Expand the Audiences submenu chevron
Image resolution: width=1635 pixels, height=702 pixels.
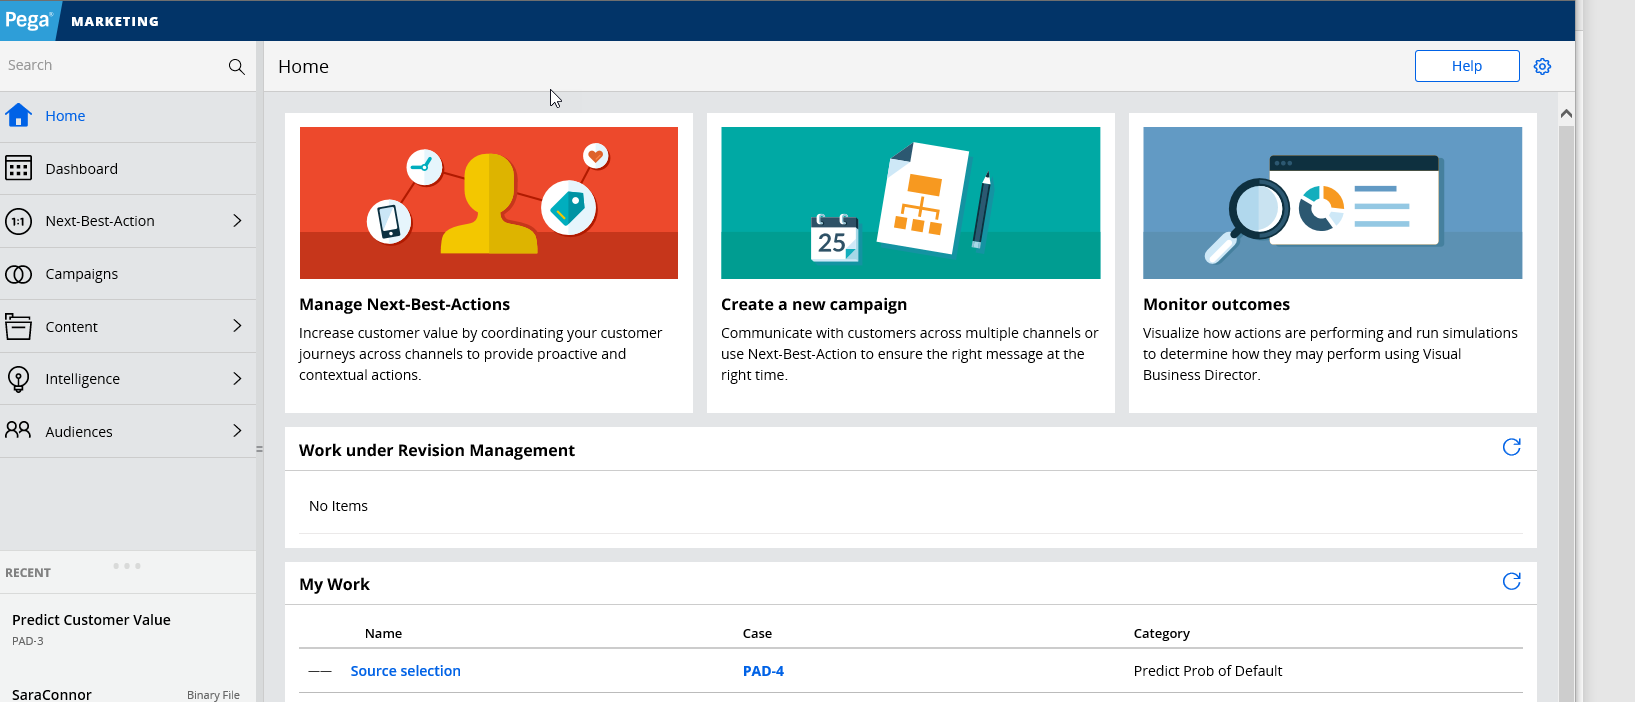click(x=237, y=431)
